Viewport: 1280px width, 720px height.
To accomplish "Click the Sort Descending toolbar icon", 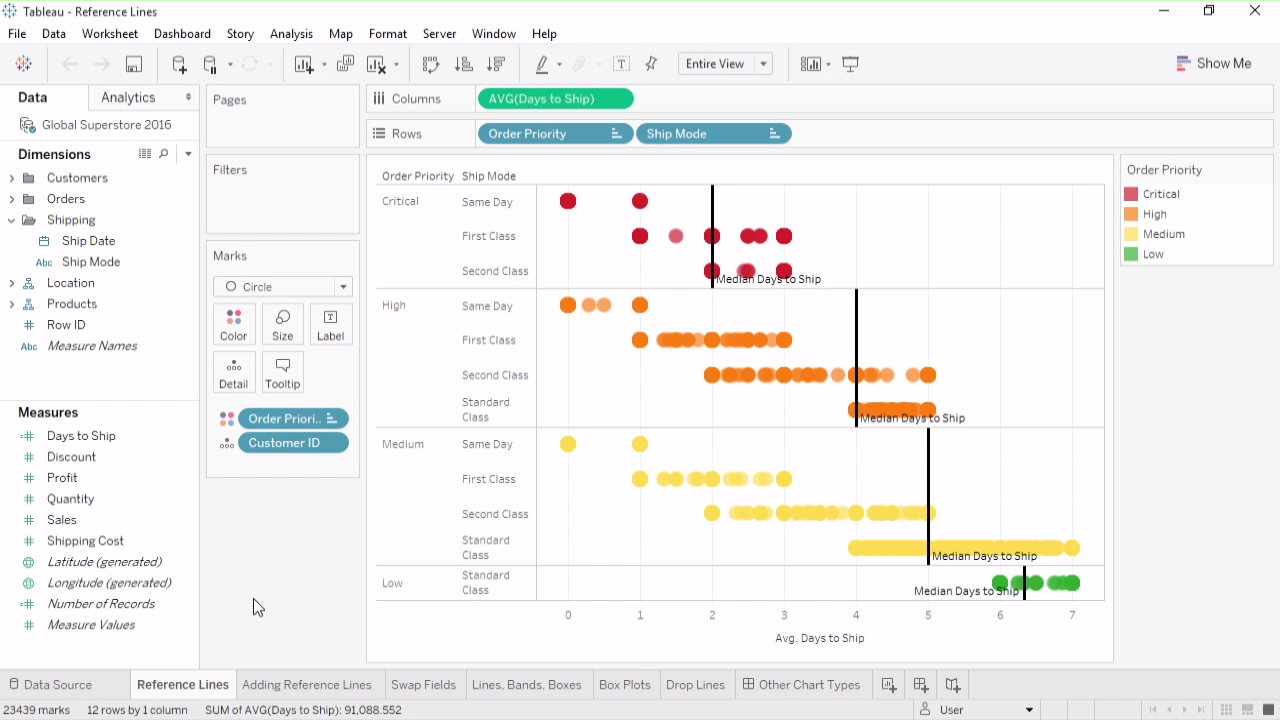I will point(495,64).
